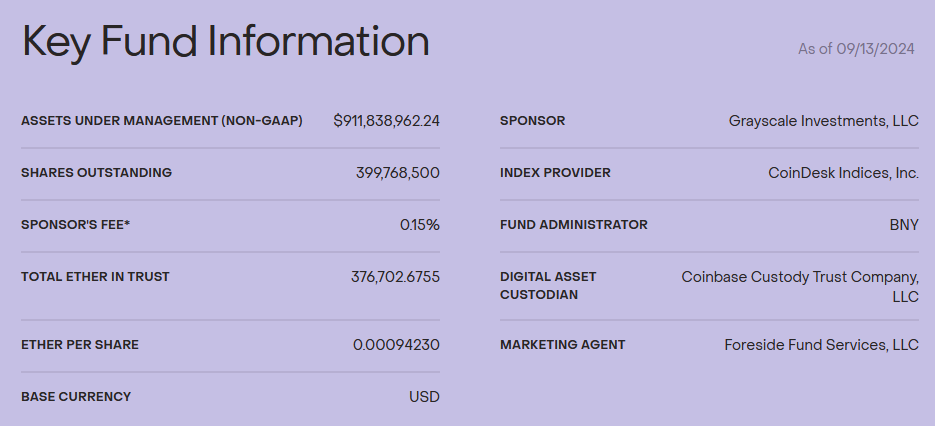Image resolution: width=935 pixels, height=426 pixels.
Task: Click the Sponsor's Fee* label
Action: coord(75,225)
